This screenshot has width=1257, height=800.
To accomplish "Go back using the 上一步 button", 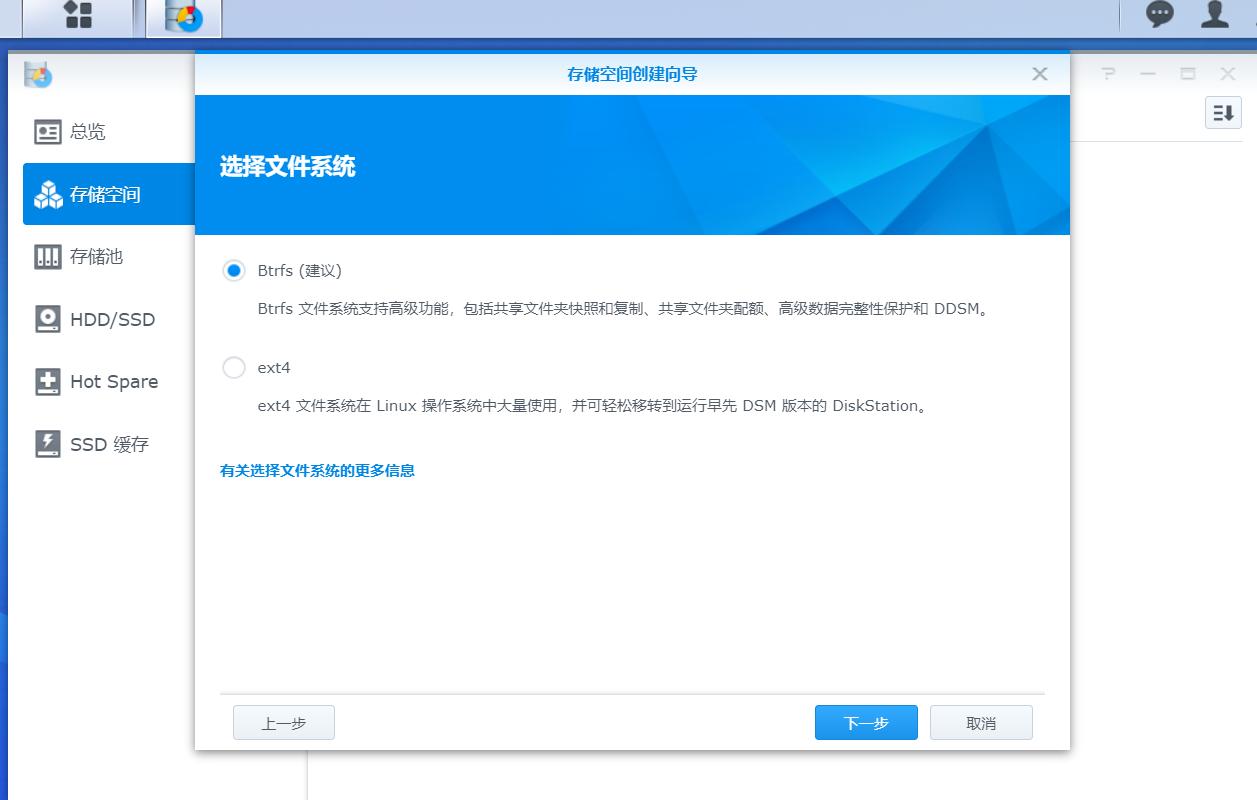I will 284,722.
